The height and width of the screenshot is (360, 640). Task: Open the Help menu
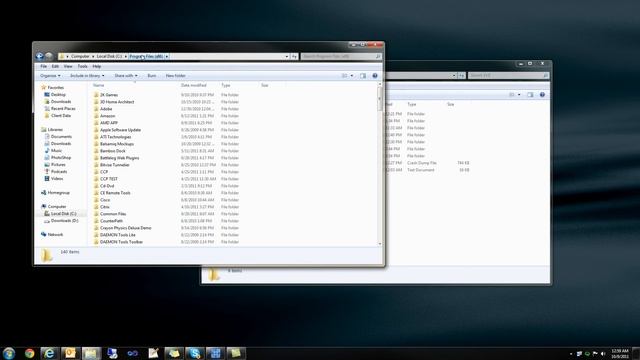97,66
